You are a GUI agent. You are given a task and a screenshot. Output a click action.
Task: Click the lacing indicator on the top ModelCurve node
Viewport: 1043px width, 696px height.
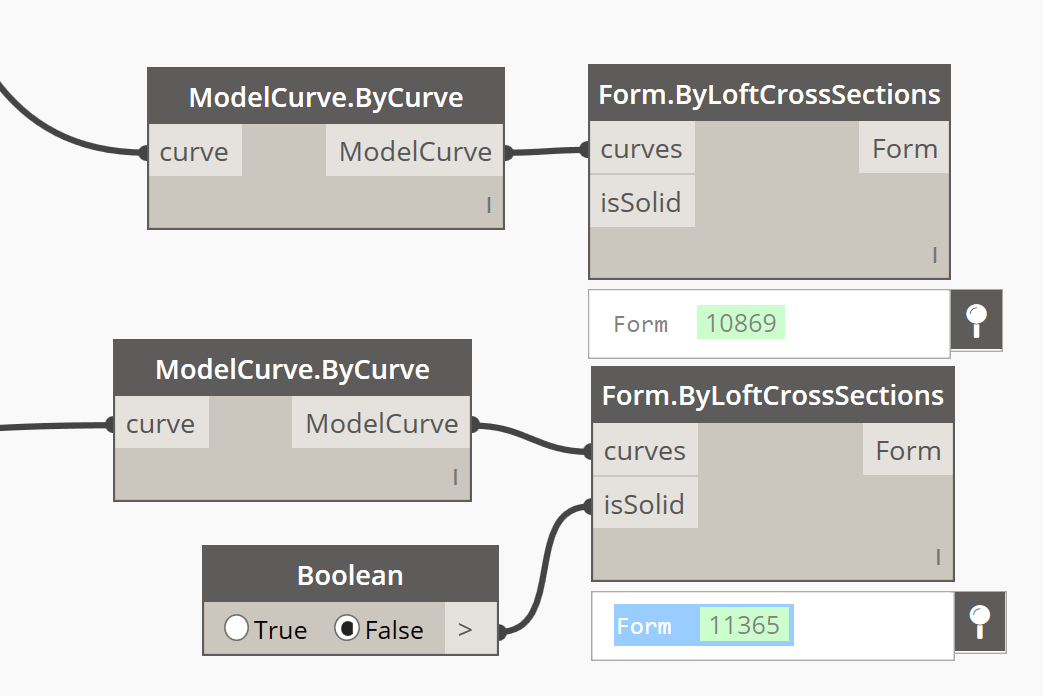pos(488,204)
